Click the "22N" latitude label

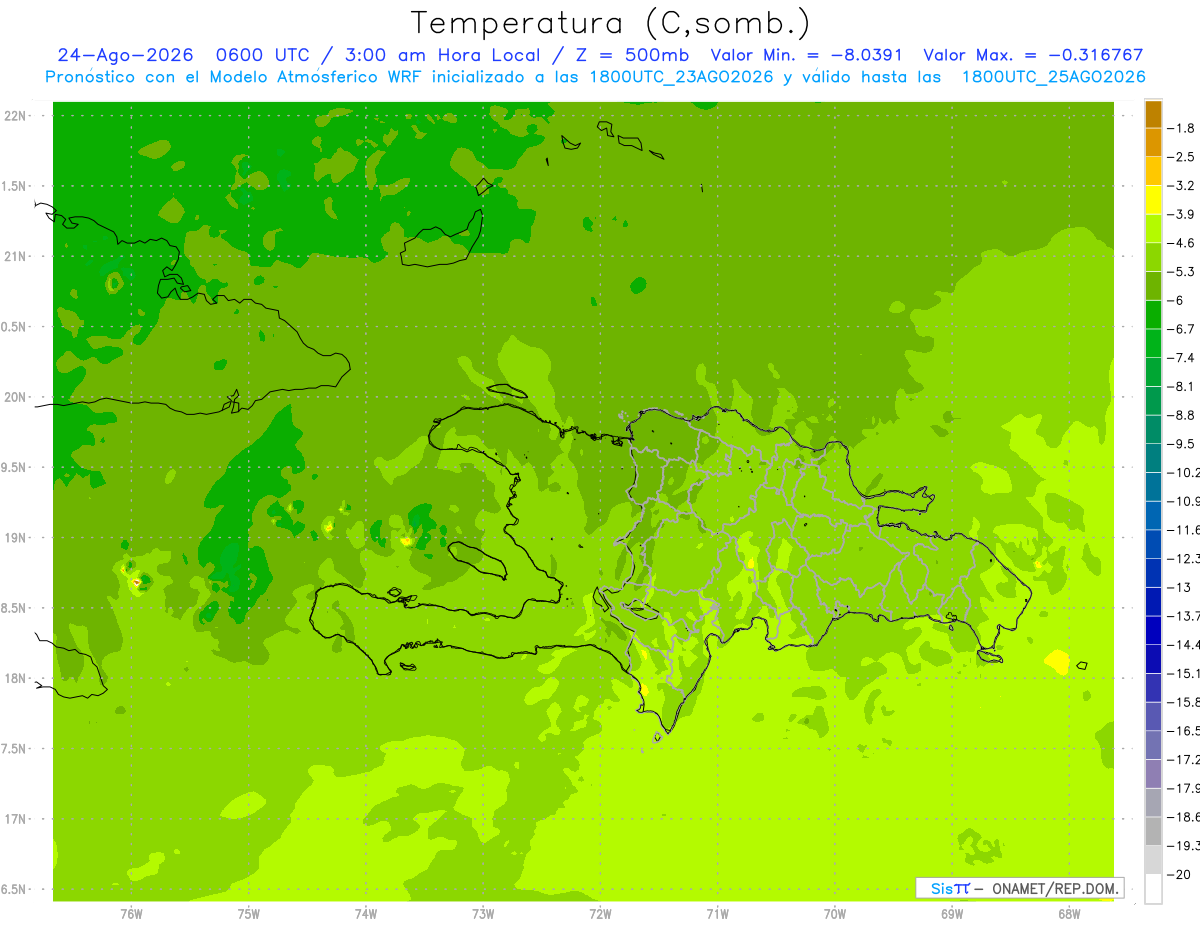tap(16, 116)
